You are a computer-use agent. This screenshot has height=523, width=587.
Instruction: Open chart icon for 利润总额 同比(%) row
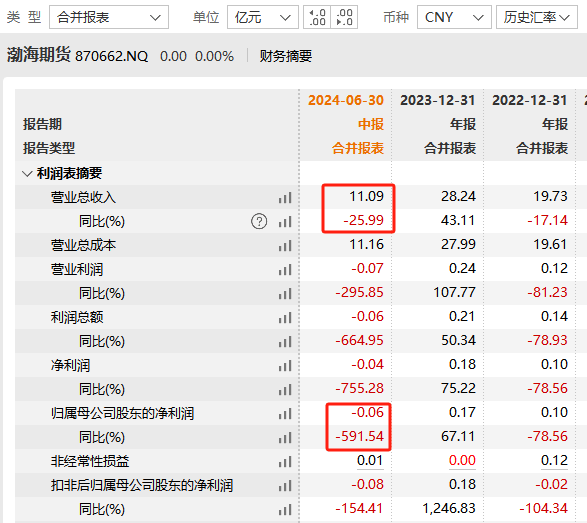(285, 341)
